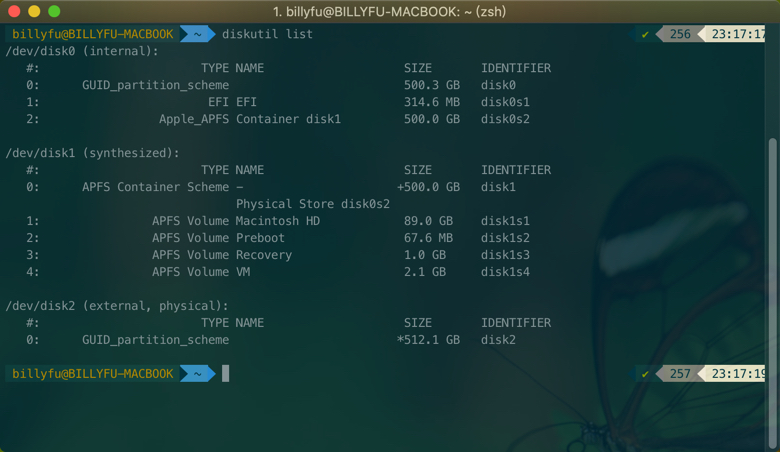Click 'APFS Volume Macintosh HD' row

tap(236, 221)
